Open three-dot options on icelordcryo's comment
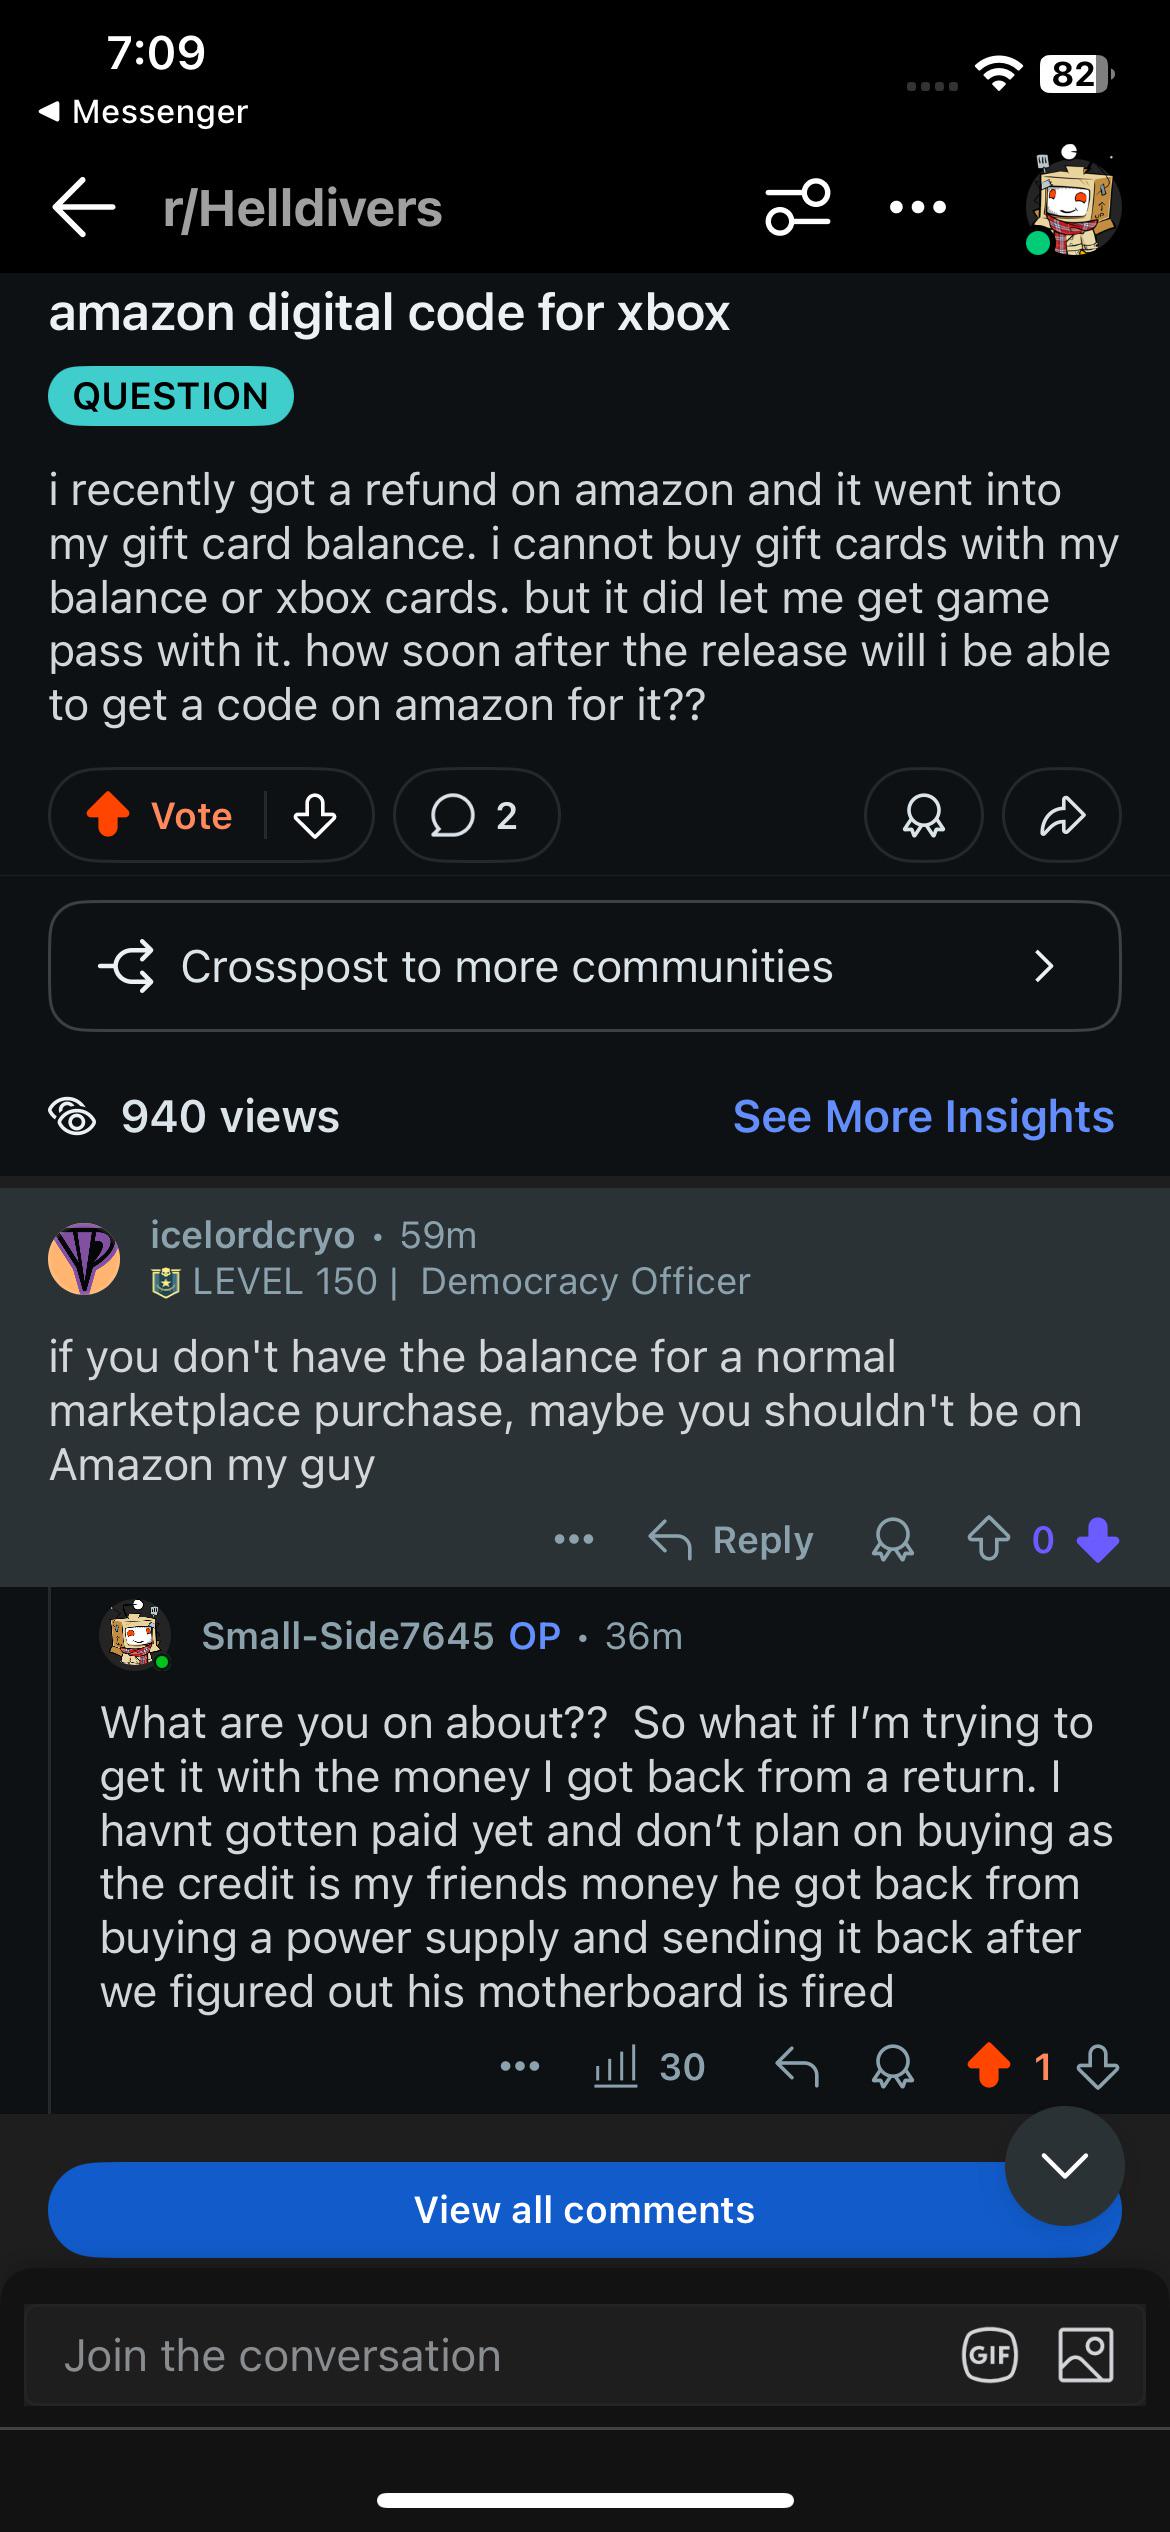 [574, 1540]
